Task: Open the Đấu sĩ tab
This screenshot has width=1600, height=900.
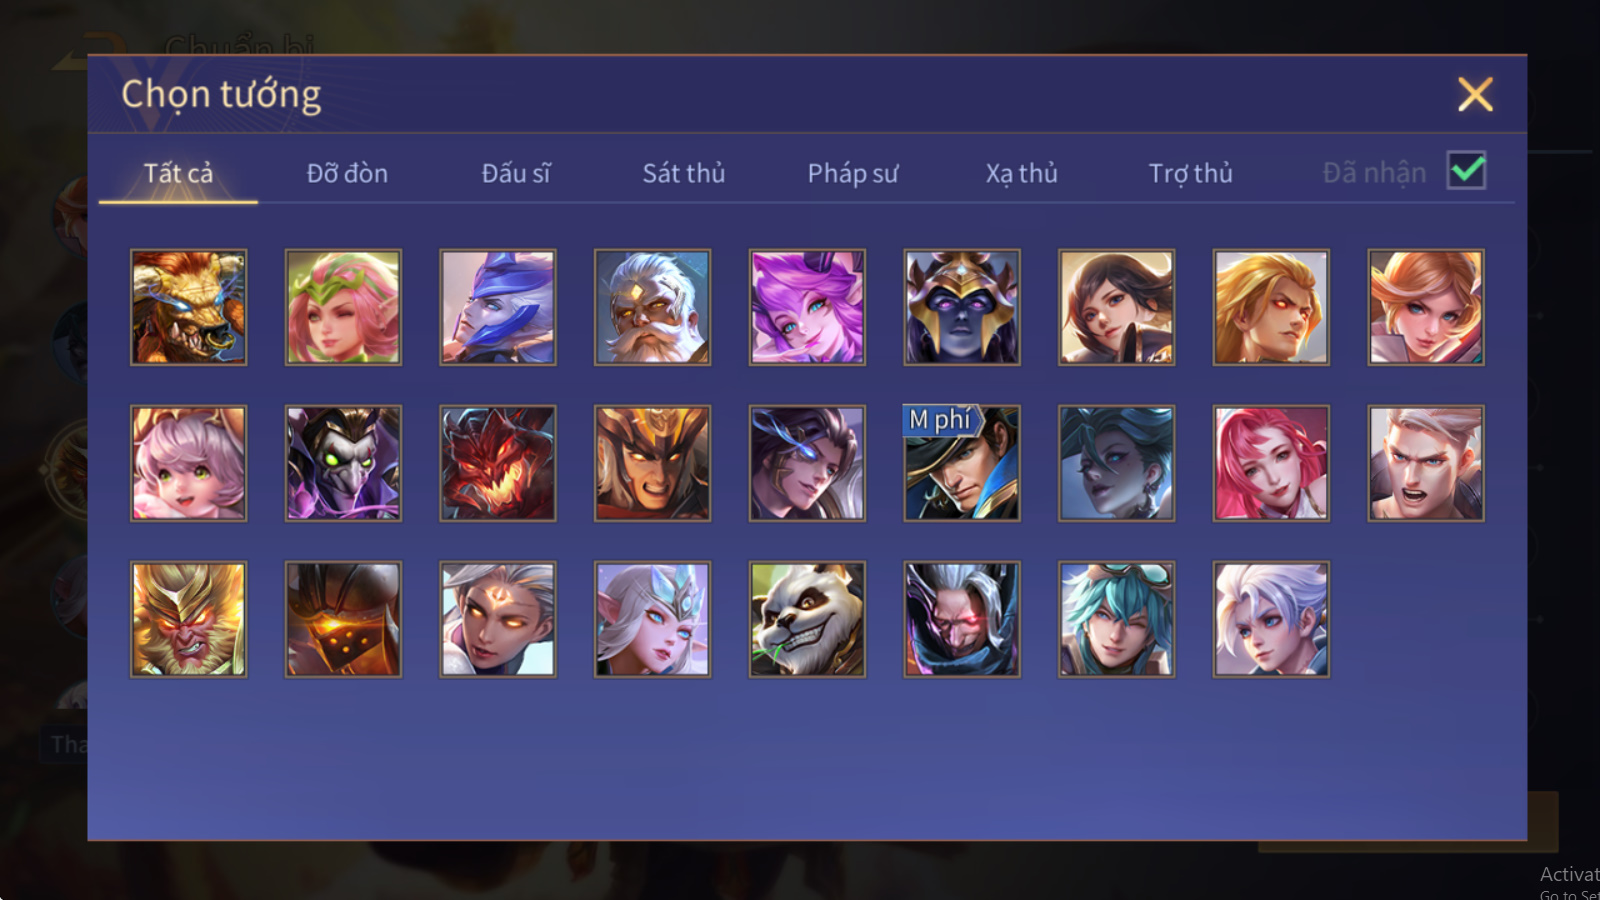Action: [x=516, y=173]
